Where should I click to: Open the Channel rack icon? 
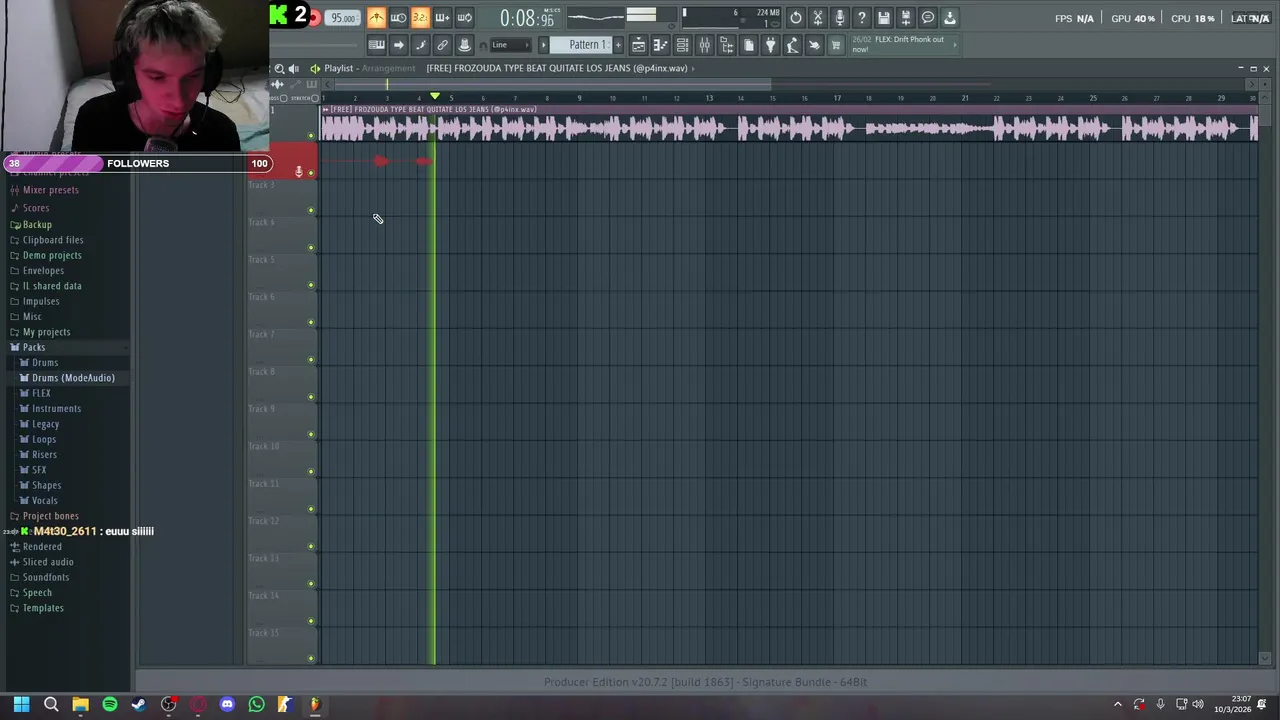point(682,45)
